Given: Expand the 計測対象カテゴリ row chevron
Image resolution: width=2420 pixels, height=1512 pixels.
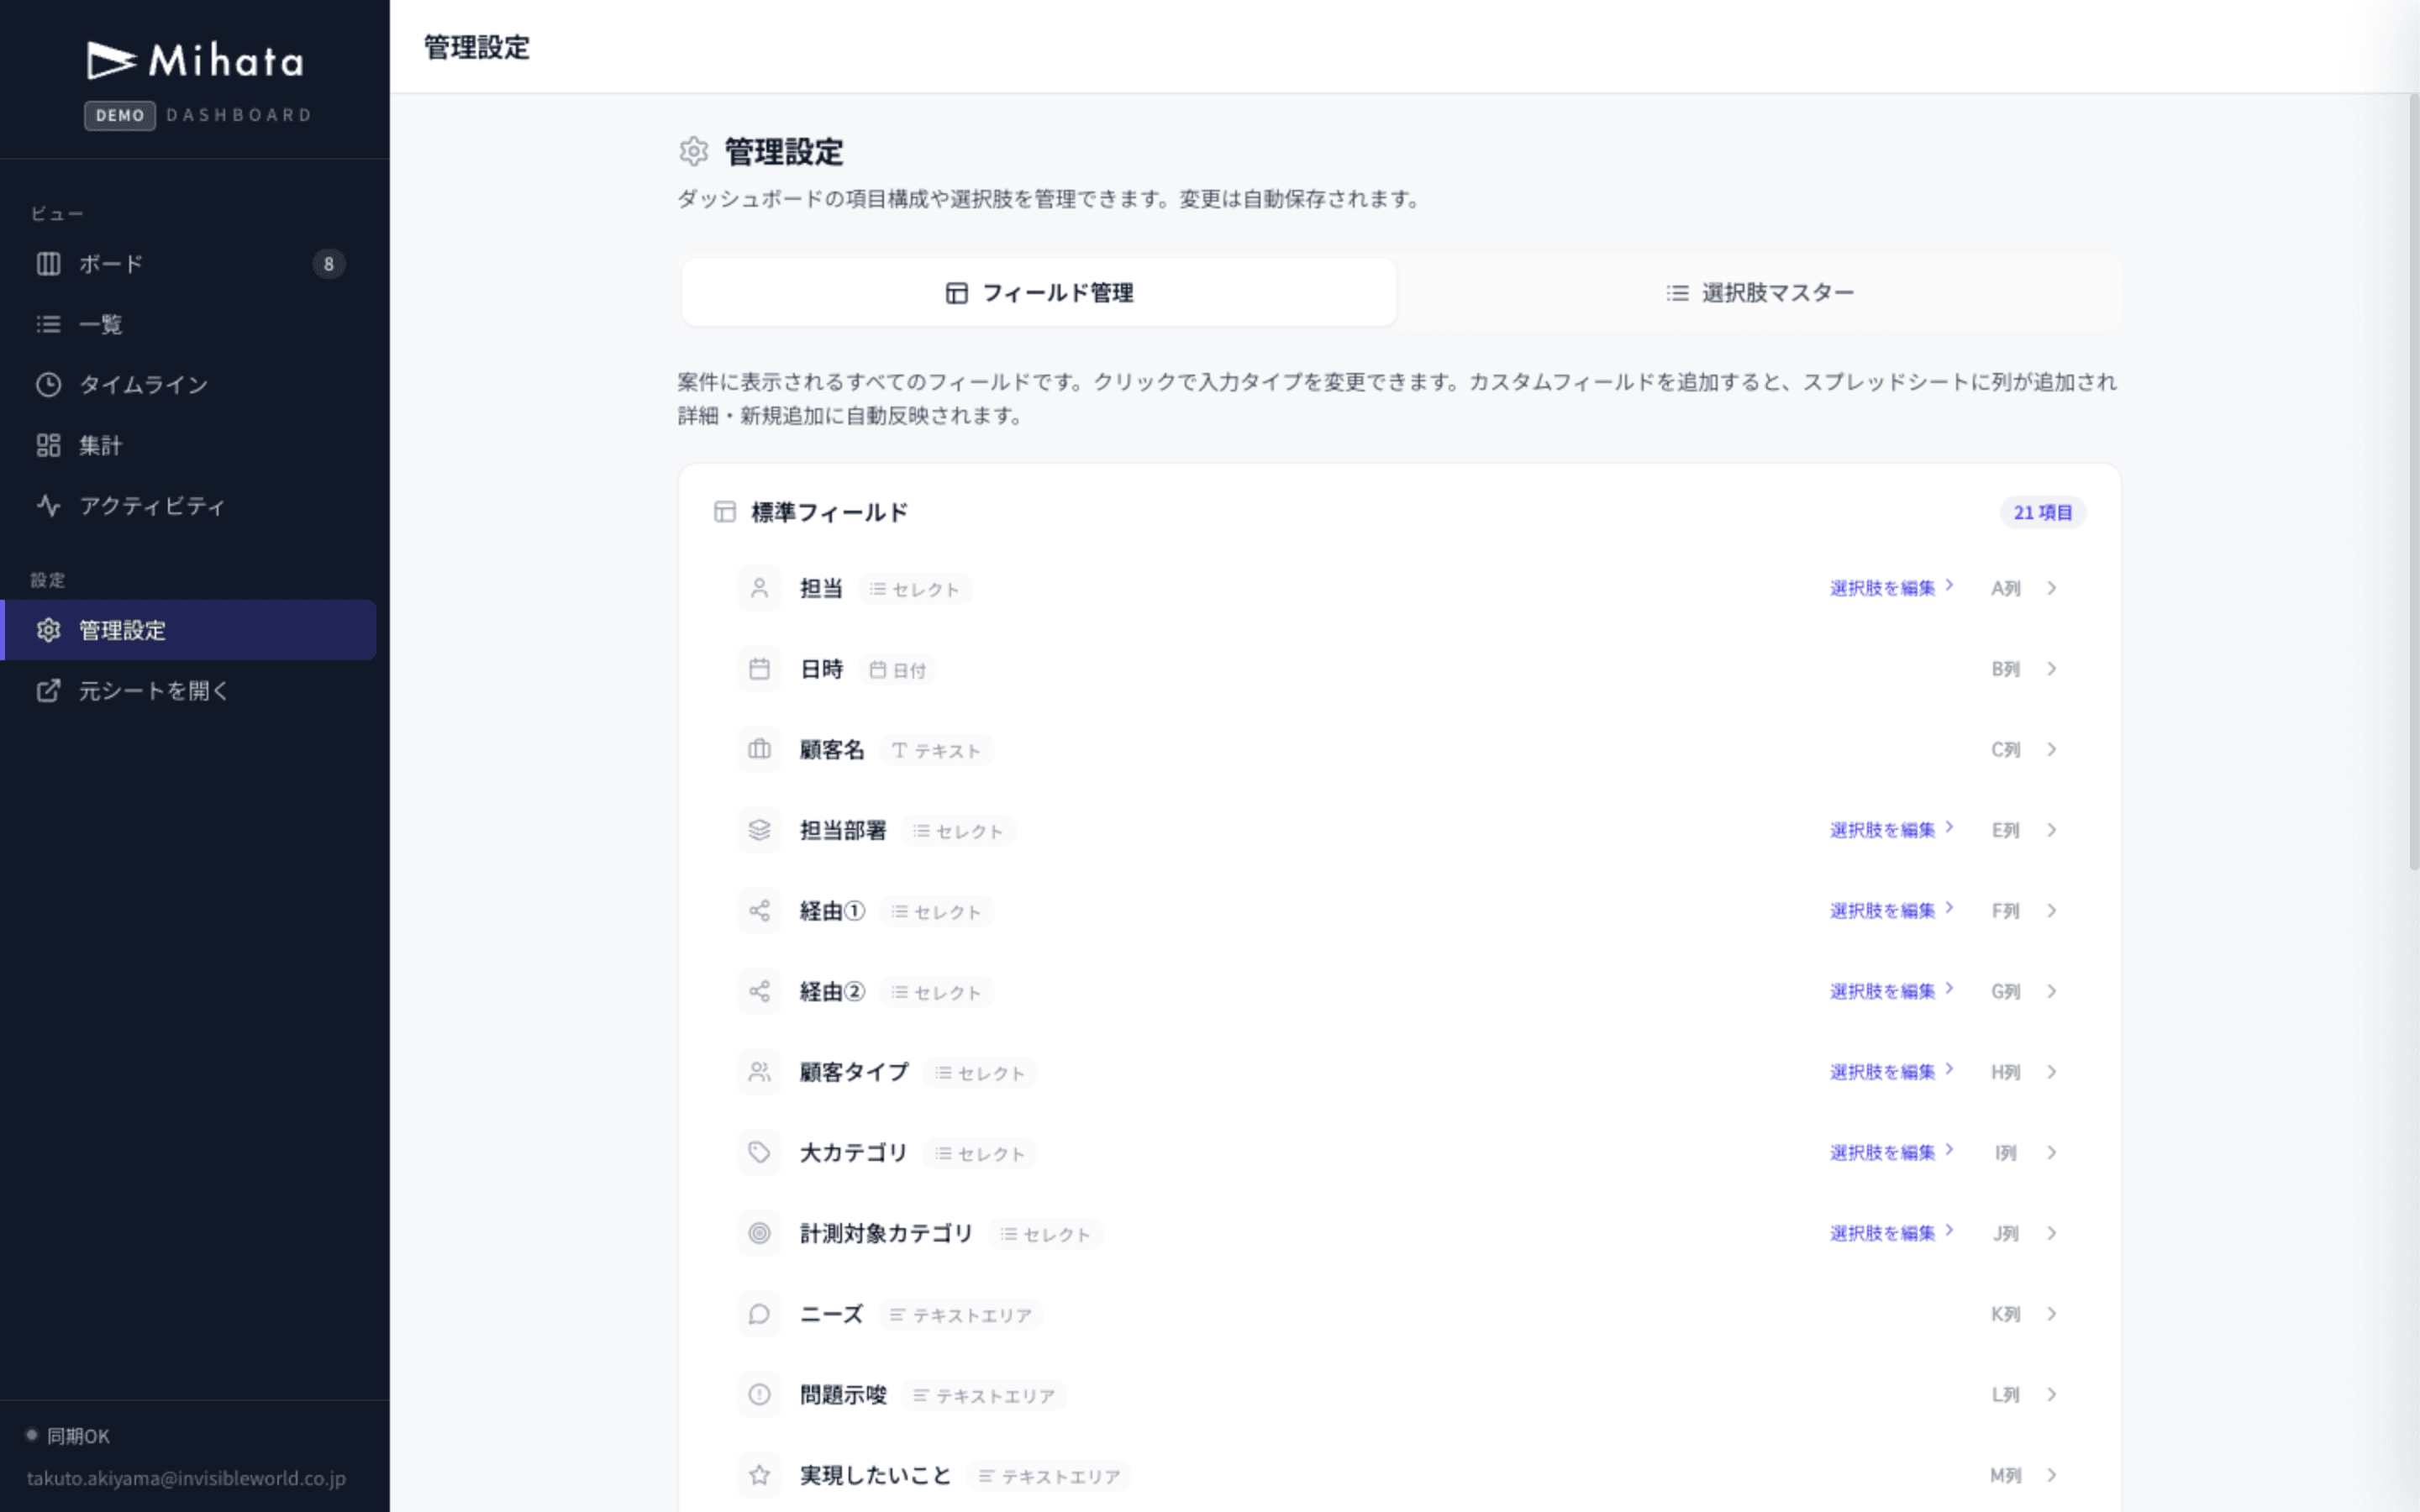Looking at the screenshot, I should tap(2052, 1234).
